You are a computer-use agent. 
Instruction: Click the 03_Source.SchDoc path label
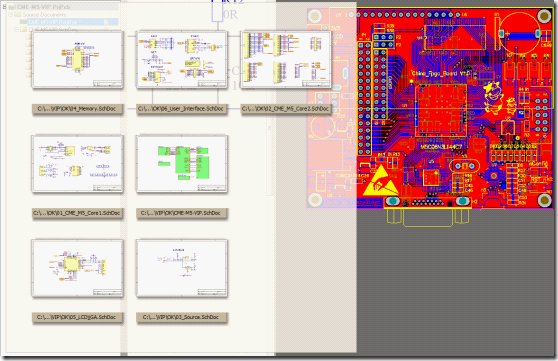pyautogui.click(x=181, y=317)
